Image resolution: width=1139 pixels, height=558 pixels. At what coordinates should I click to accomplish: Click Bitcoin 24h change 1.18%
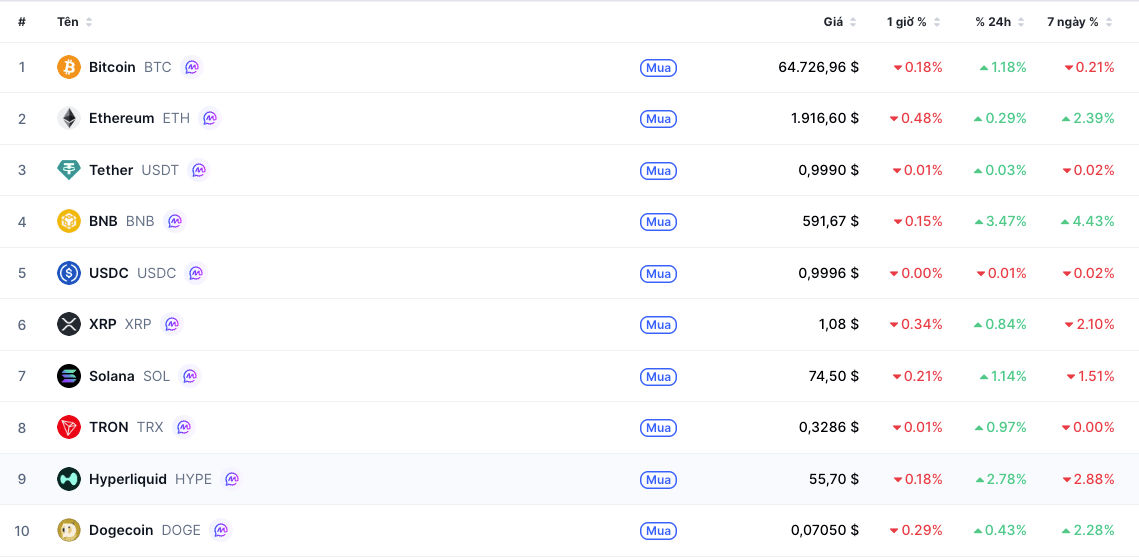pos(1002,67)
